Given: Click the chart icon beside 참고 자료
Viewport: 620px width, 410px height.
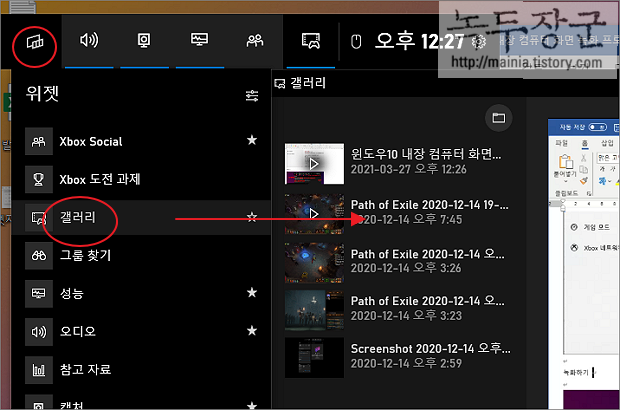Looking at the screenshot, I should [39, 370].
